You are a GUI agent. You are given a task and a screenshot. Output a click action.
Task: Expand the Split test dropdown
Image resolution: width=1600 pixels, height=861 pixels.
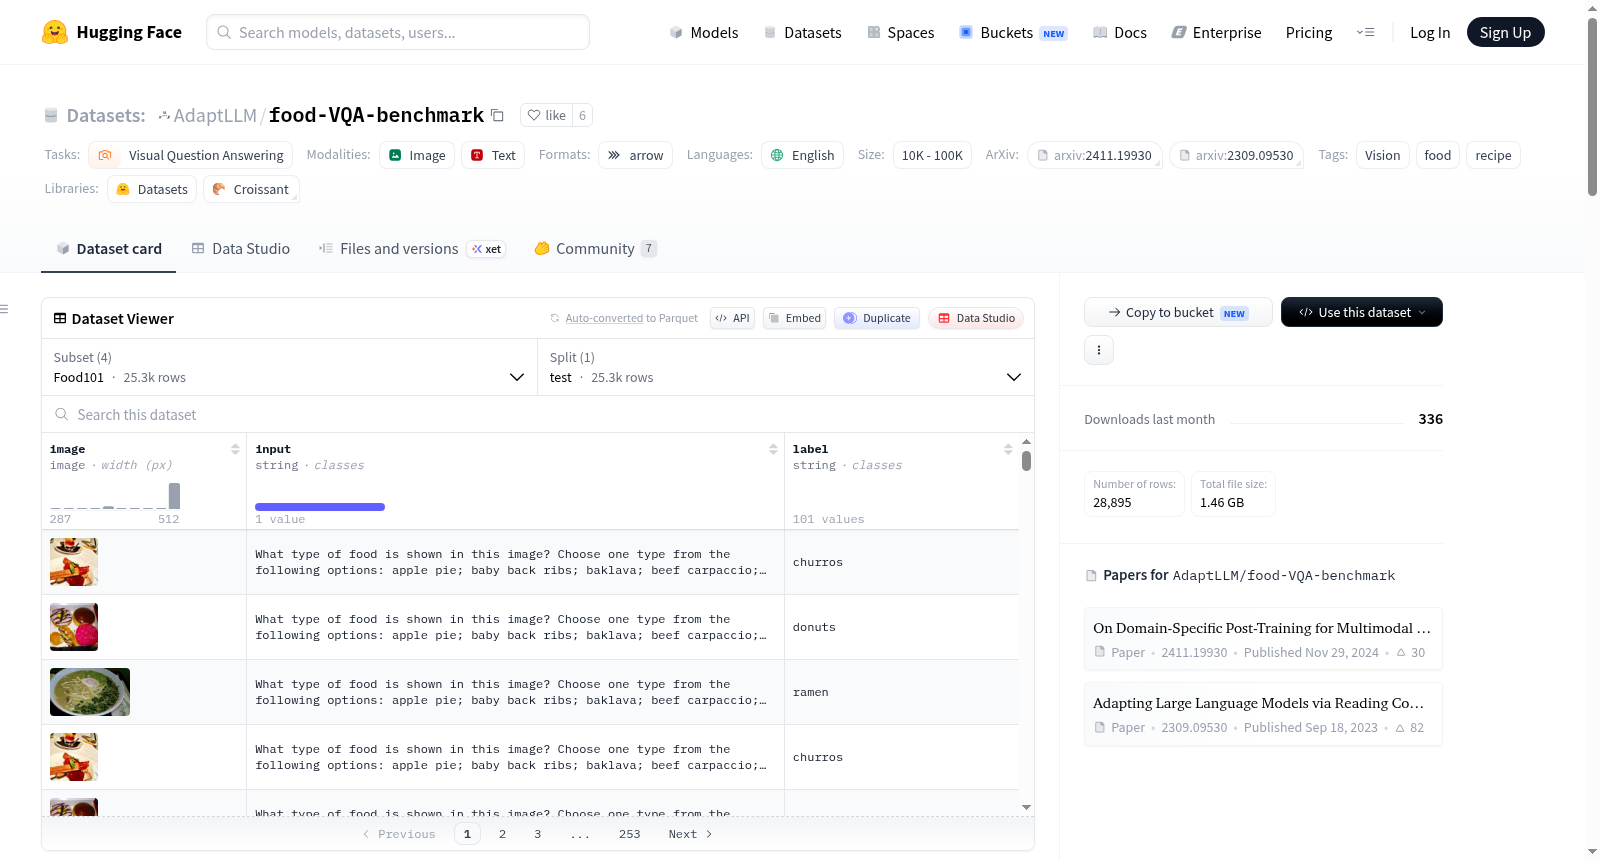coord(786,367)
